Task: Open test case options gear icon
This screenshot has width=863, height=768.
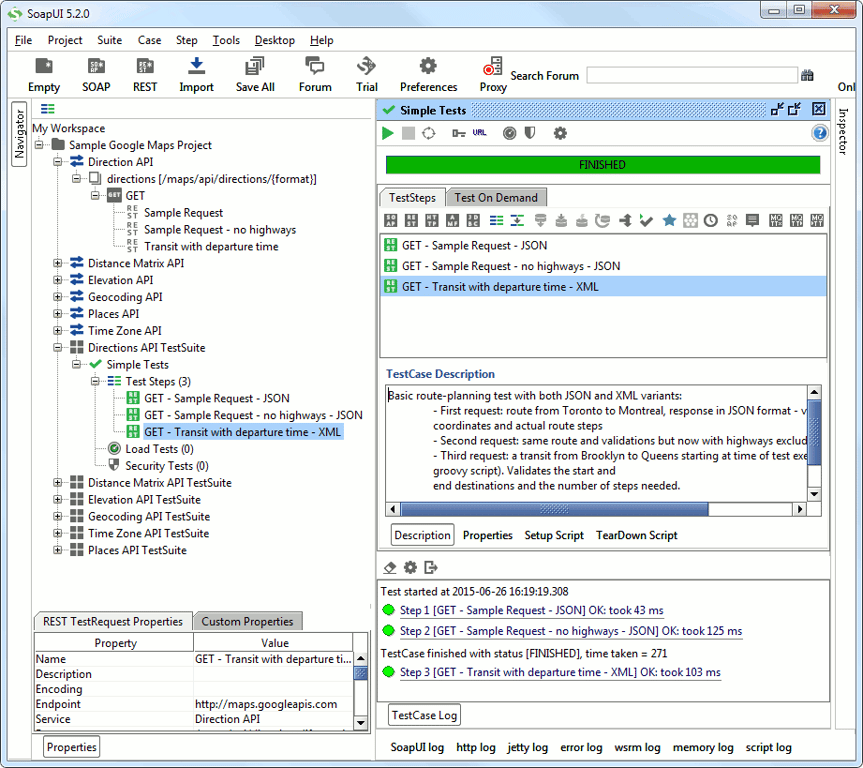Action: (560, 133)
